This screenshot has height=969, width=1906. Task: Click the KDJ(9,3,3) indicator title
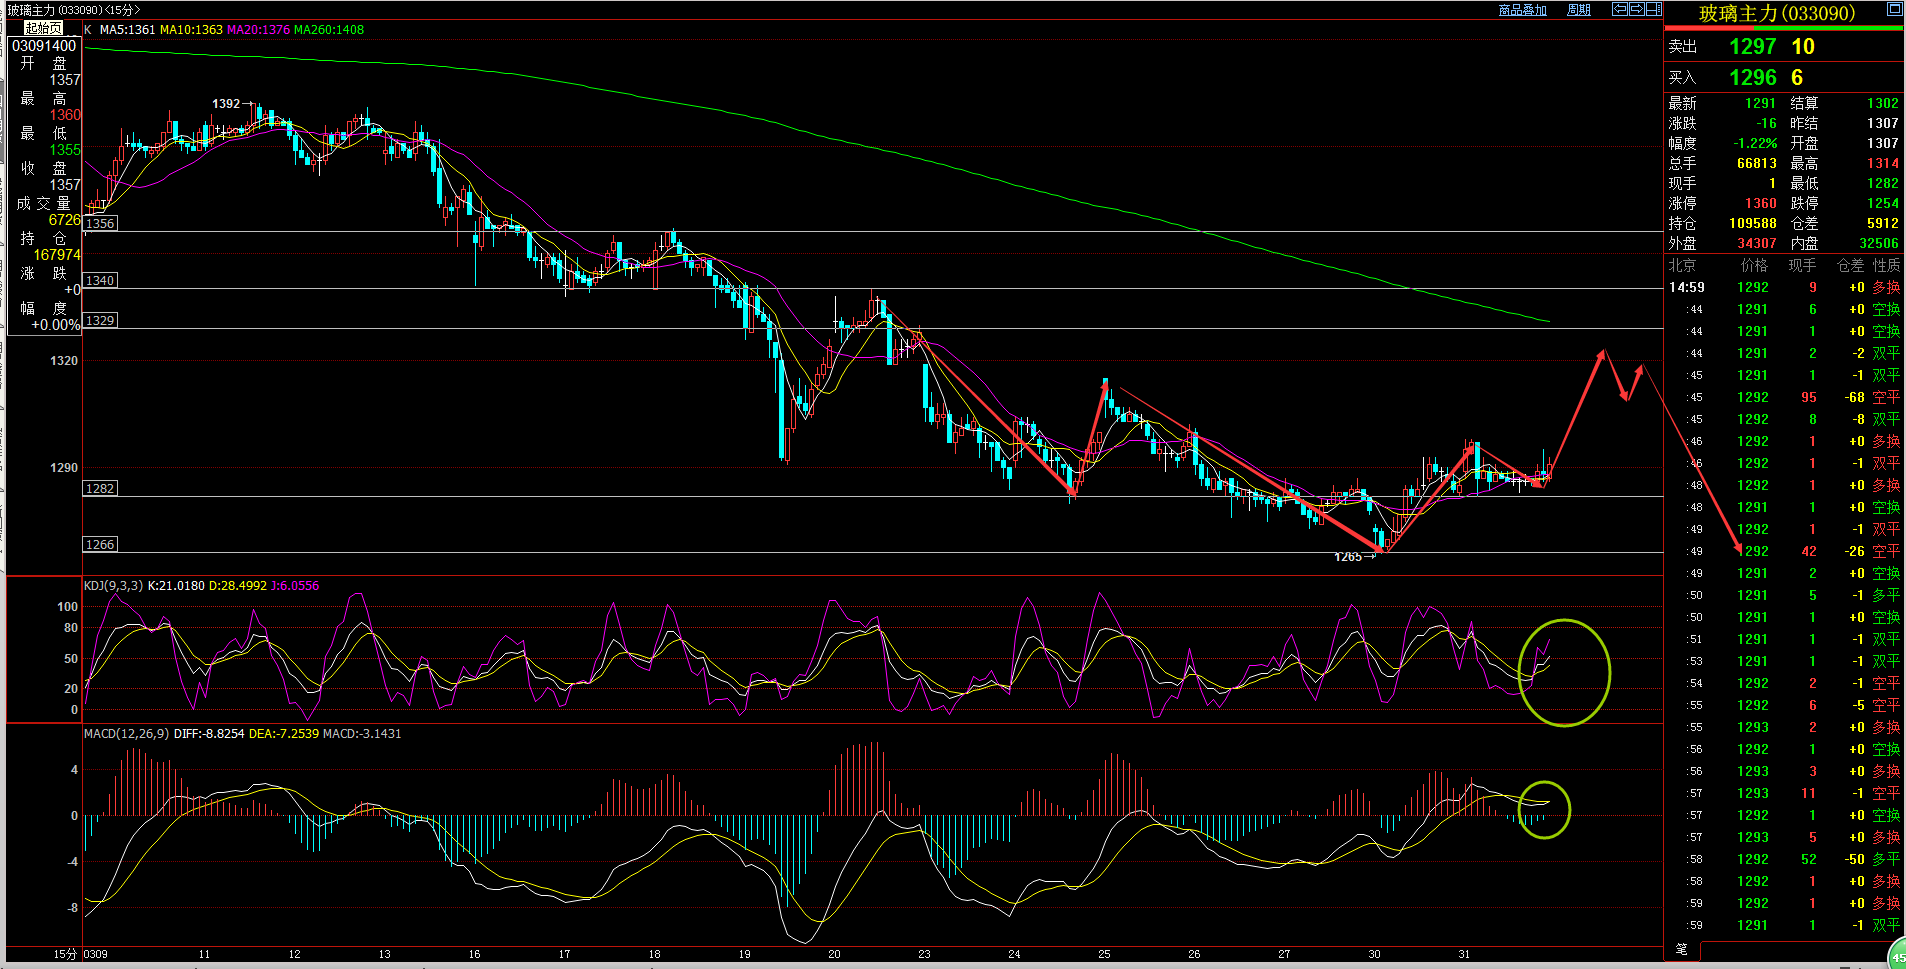point(113,586)
